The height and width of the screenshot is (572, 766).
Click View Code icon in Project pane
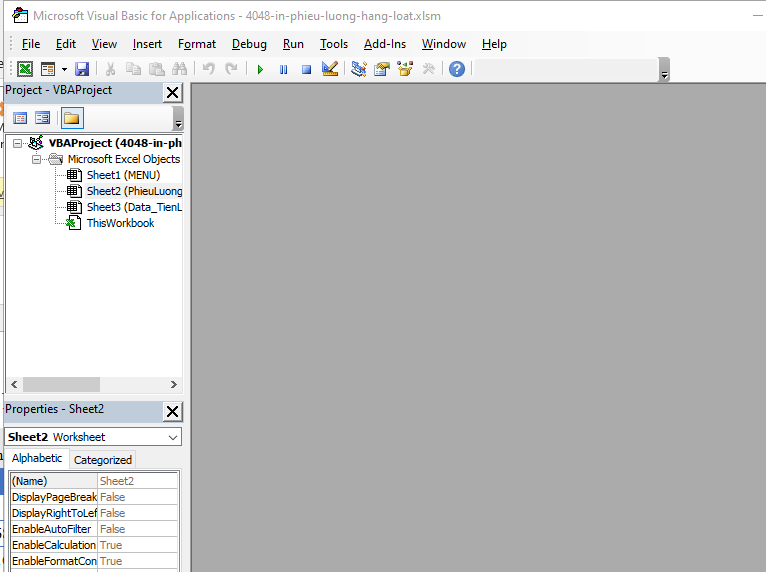pyautogui.click(x=20, y=118)
